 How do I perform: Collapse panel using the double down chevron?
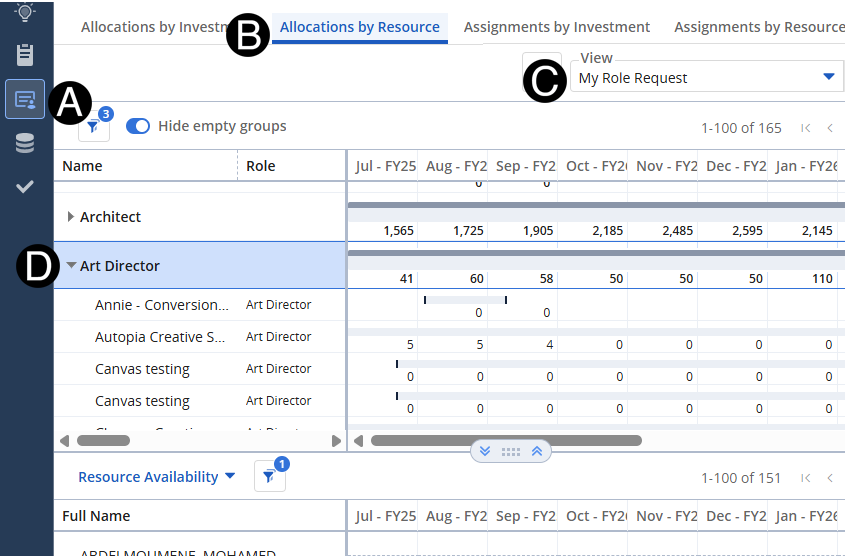[485, 451]
